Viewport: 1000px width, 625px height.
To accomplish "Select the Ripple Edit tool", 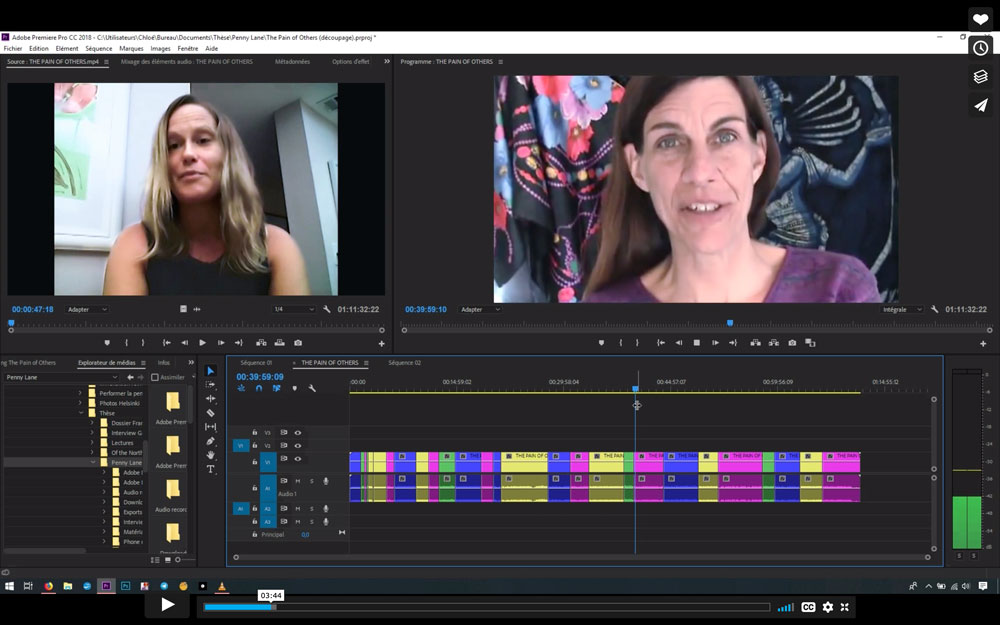I will (x=210, y=399).
